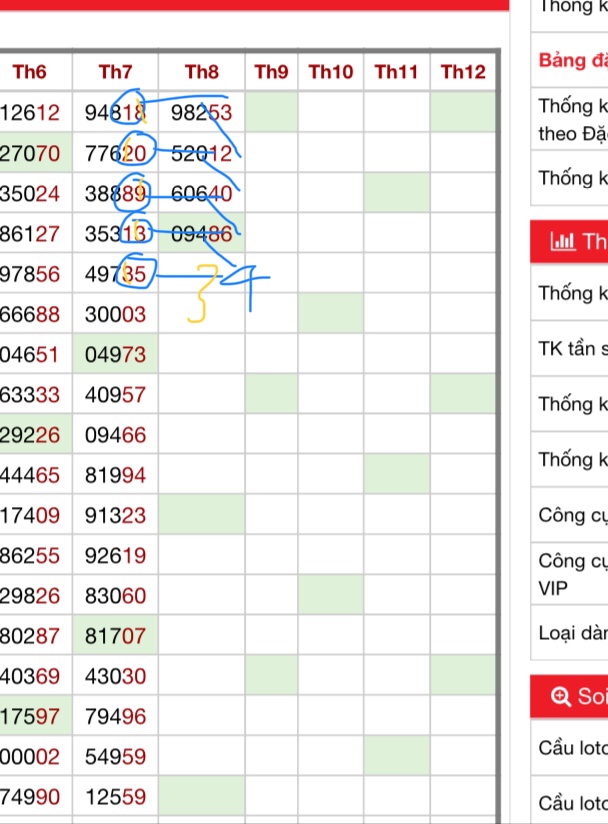This screenshot has width=608, height=824.
Task: Select the 30003 cell in Th7 column
Action: [x=116, y=314]
